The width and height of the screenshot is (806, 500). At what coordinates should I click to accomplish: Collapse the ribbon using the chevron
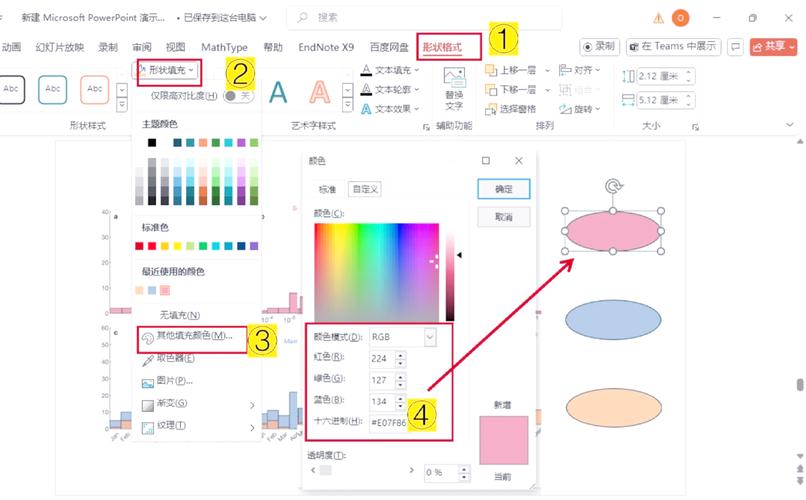coord(790,125)
